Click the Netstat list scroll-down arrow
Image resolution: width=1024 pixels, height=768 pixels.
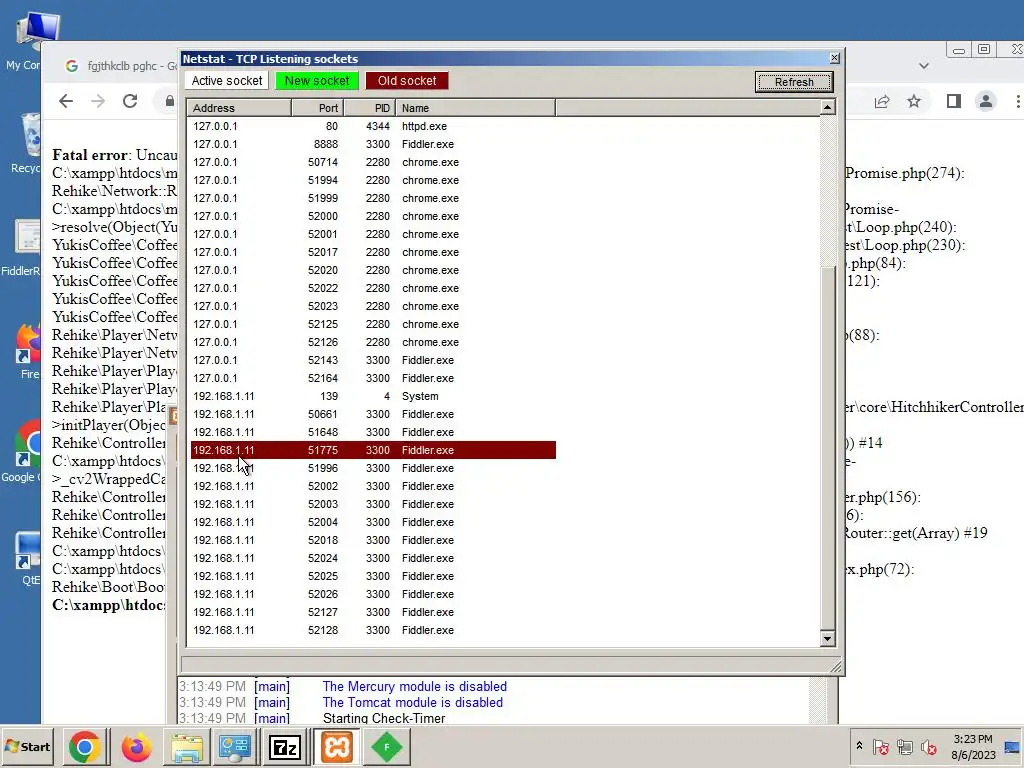coord(827,639)
